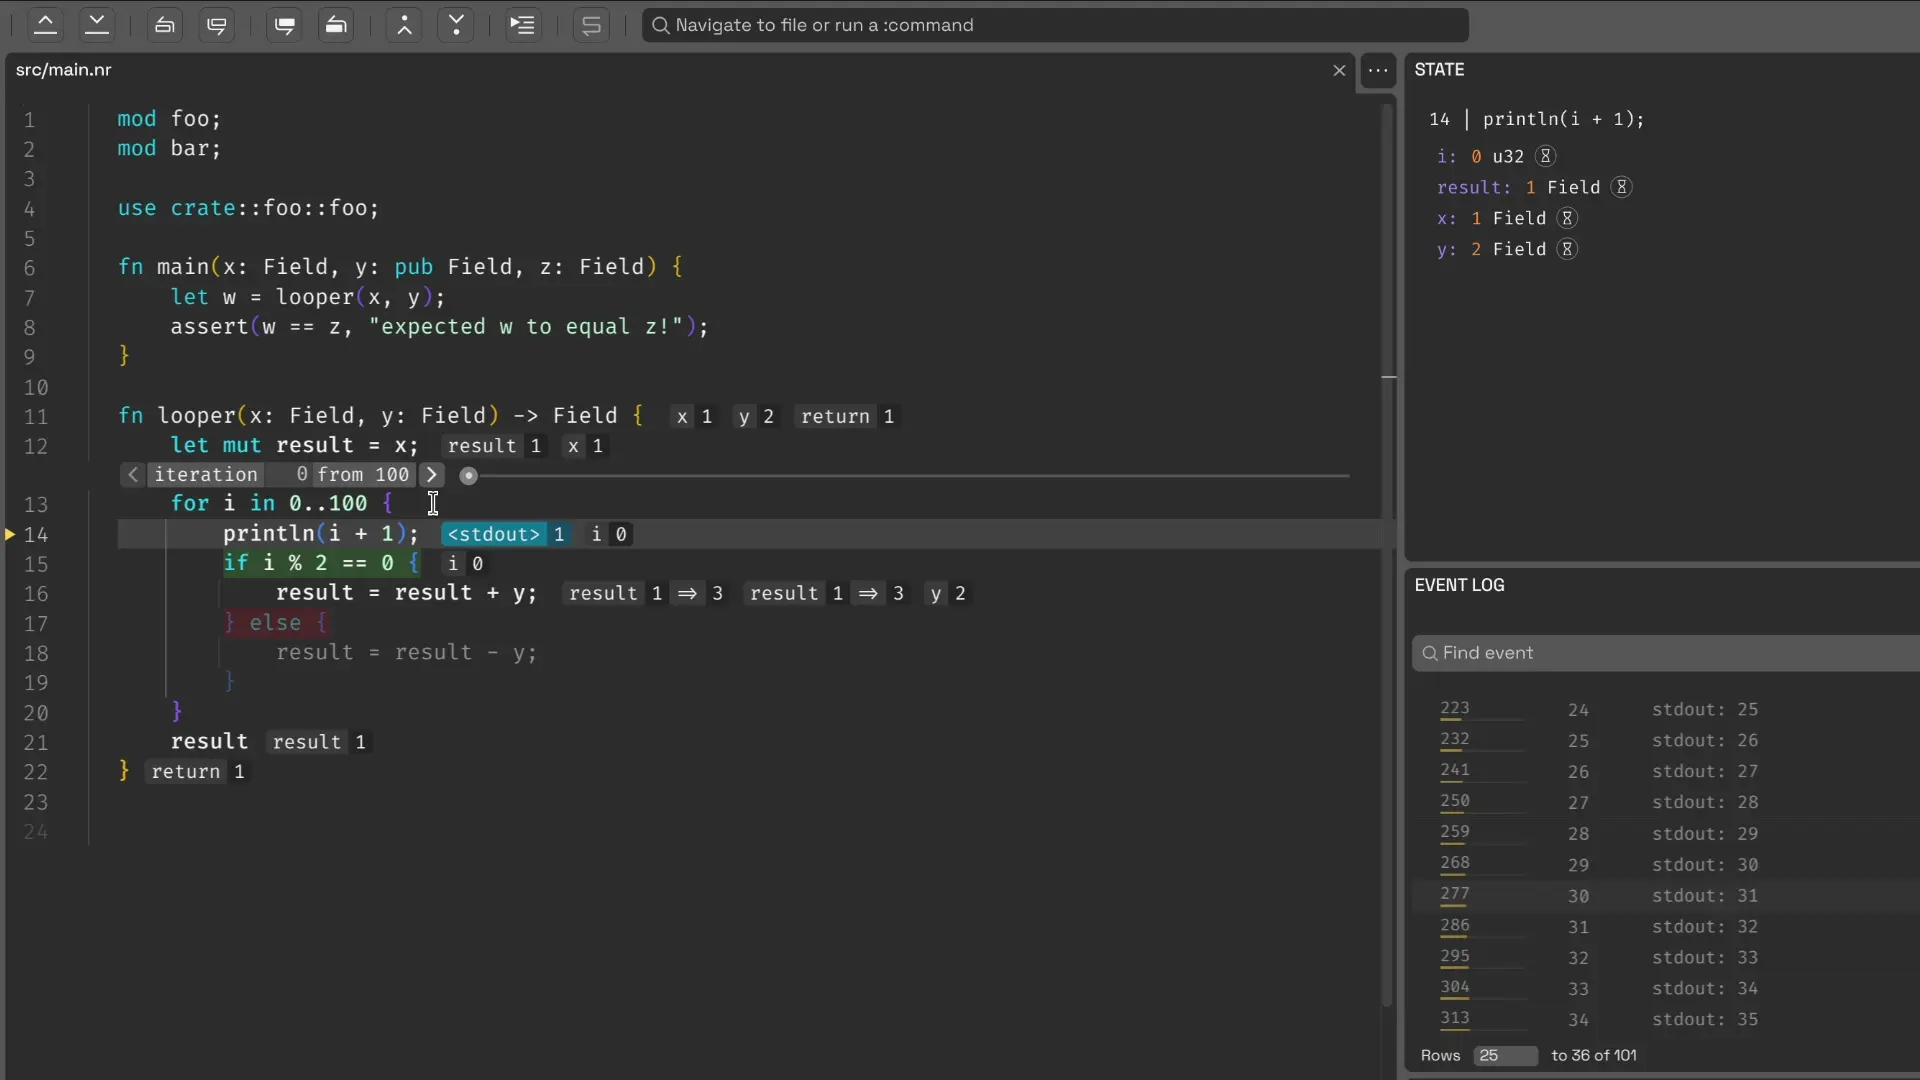Click the Find event search field

pyautogui.click(x=1665, y=653)
